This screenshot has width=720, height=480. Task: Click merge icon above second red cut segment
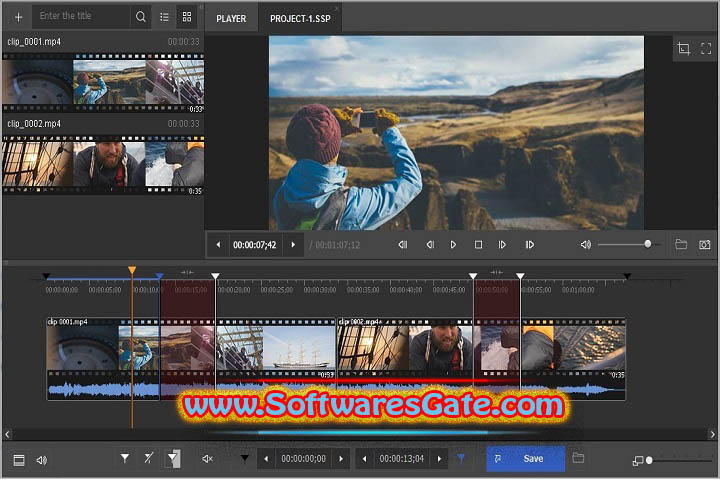(x=496, y=272)
